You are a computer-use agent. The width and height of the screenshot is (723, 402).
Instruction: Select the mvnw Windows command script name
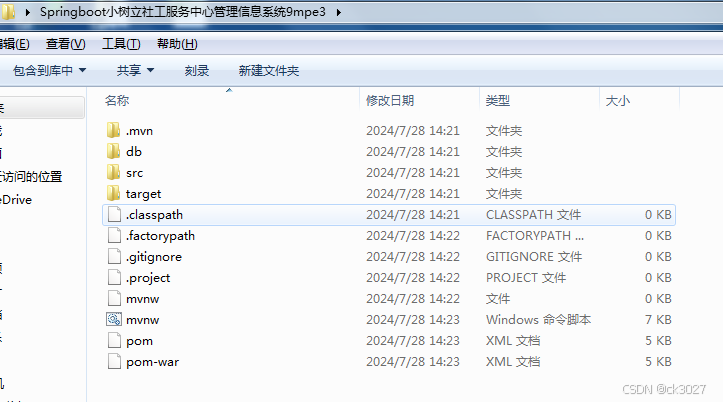(x=142, y=320)
